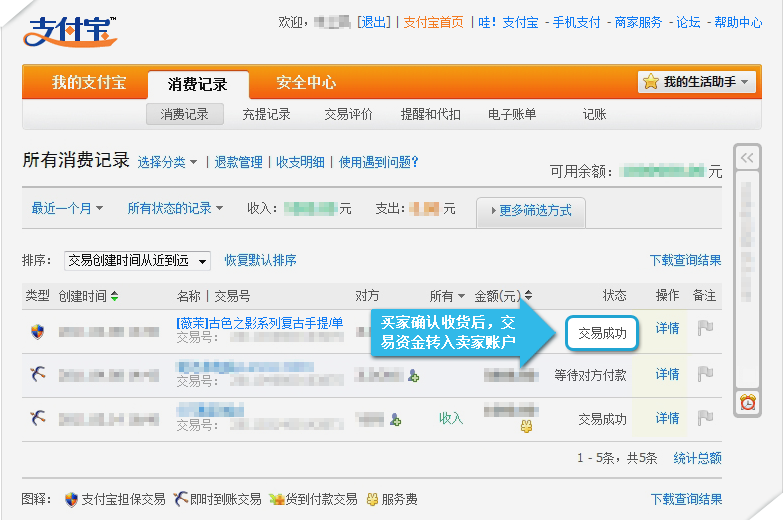Click the 退出 logout link
Screen dimensions: 783x520
374,22
